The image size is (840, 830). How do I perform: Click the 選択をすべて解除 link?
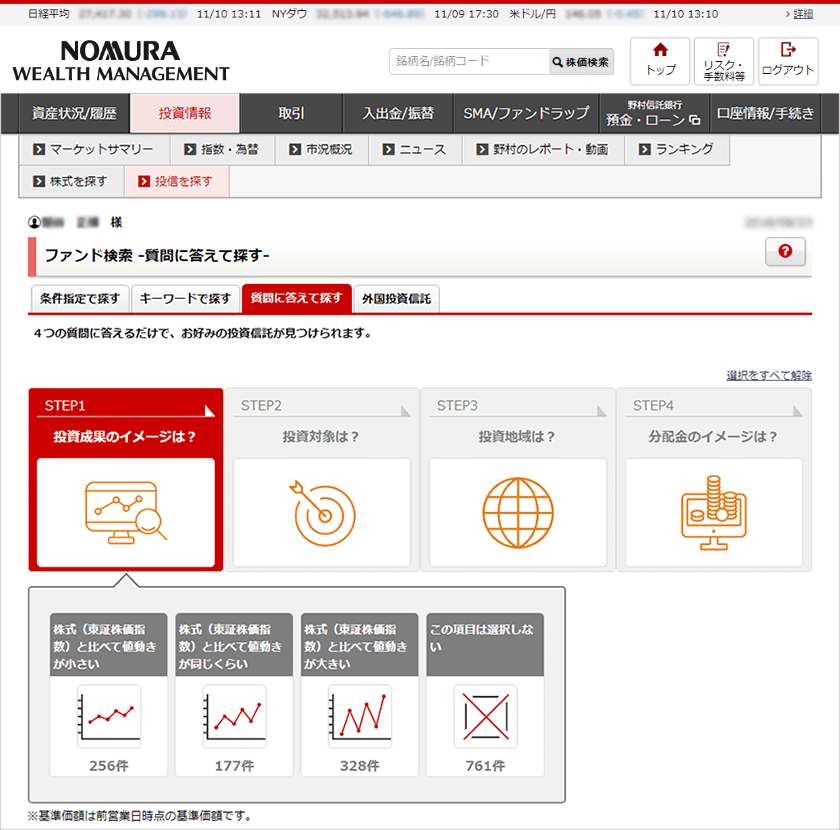pos(768,376)
